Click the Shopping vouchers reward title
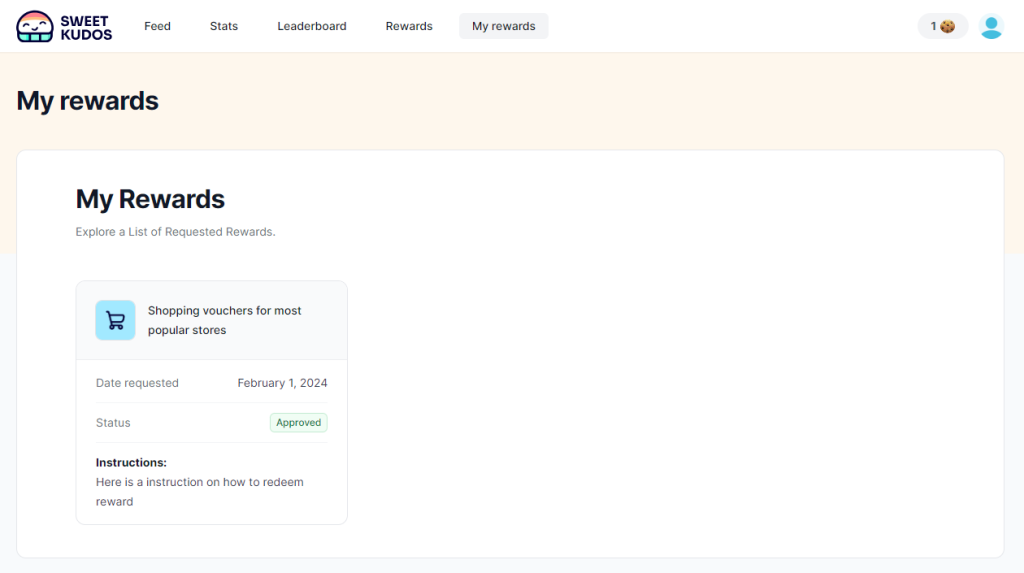The image size is (1024, 573). [224, 320]
